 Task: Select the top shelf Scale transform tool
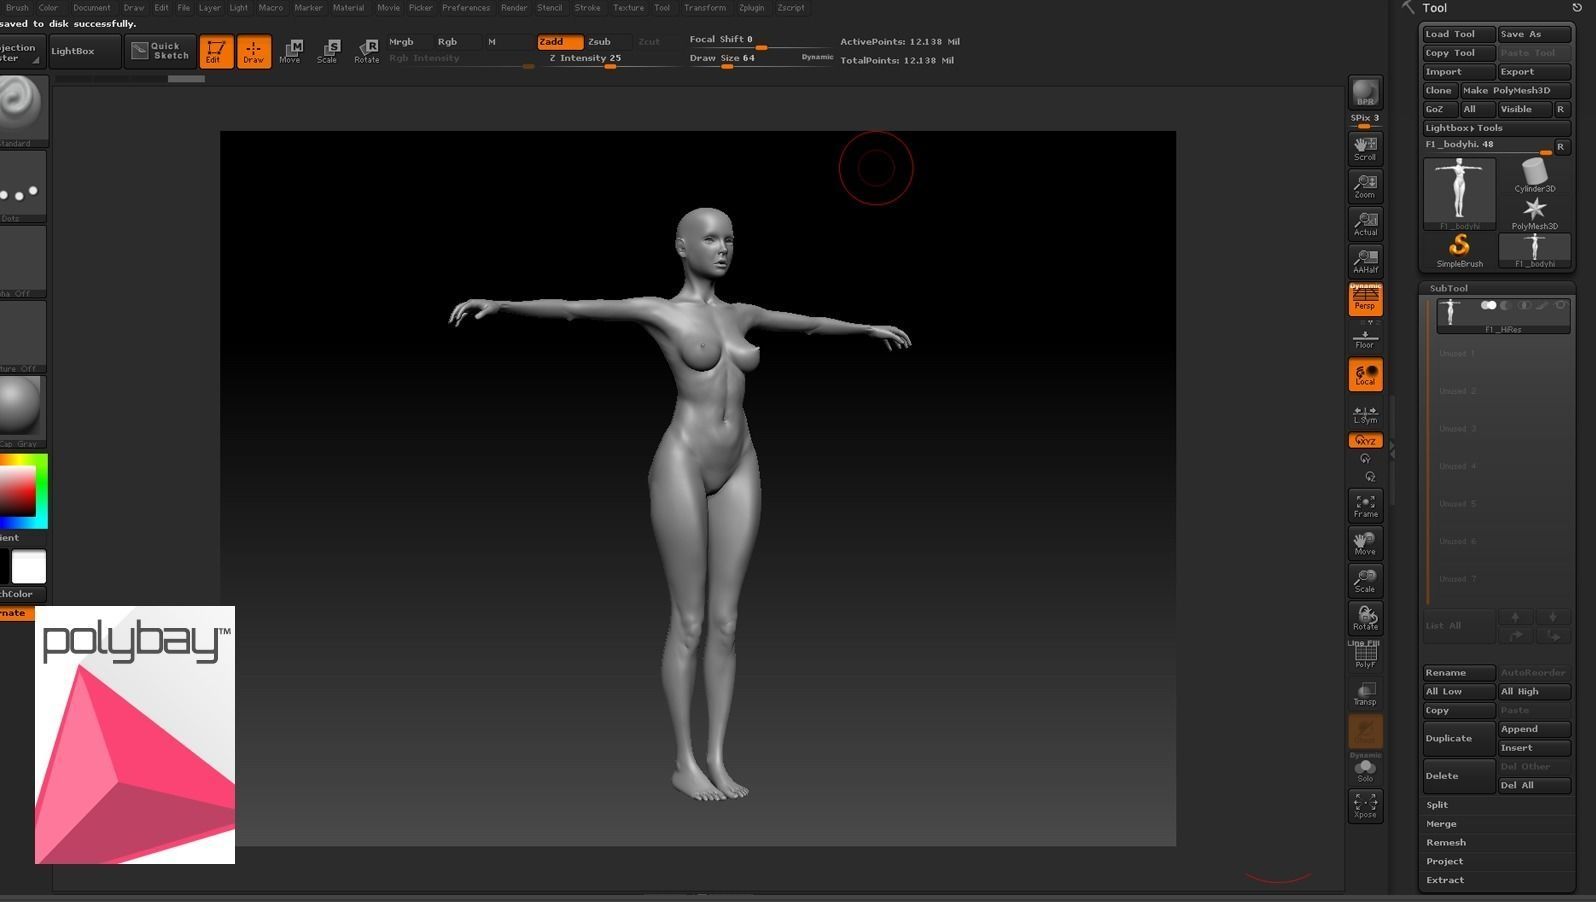coord(327,51)
